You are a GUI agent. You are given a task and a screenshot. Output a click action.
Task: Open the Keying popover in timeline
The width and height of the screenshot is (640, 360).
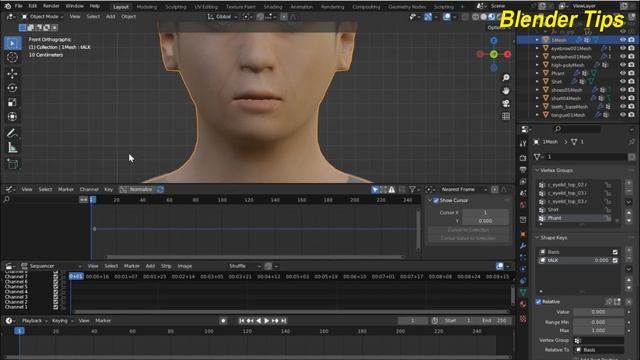coord(62,321)
